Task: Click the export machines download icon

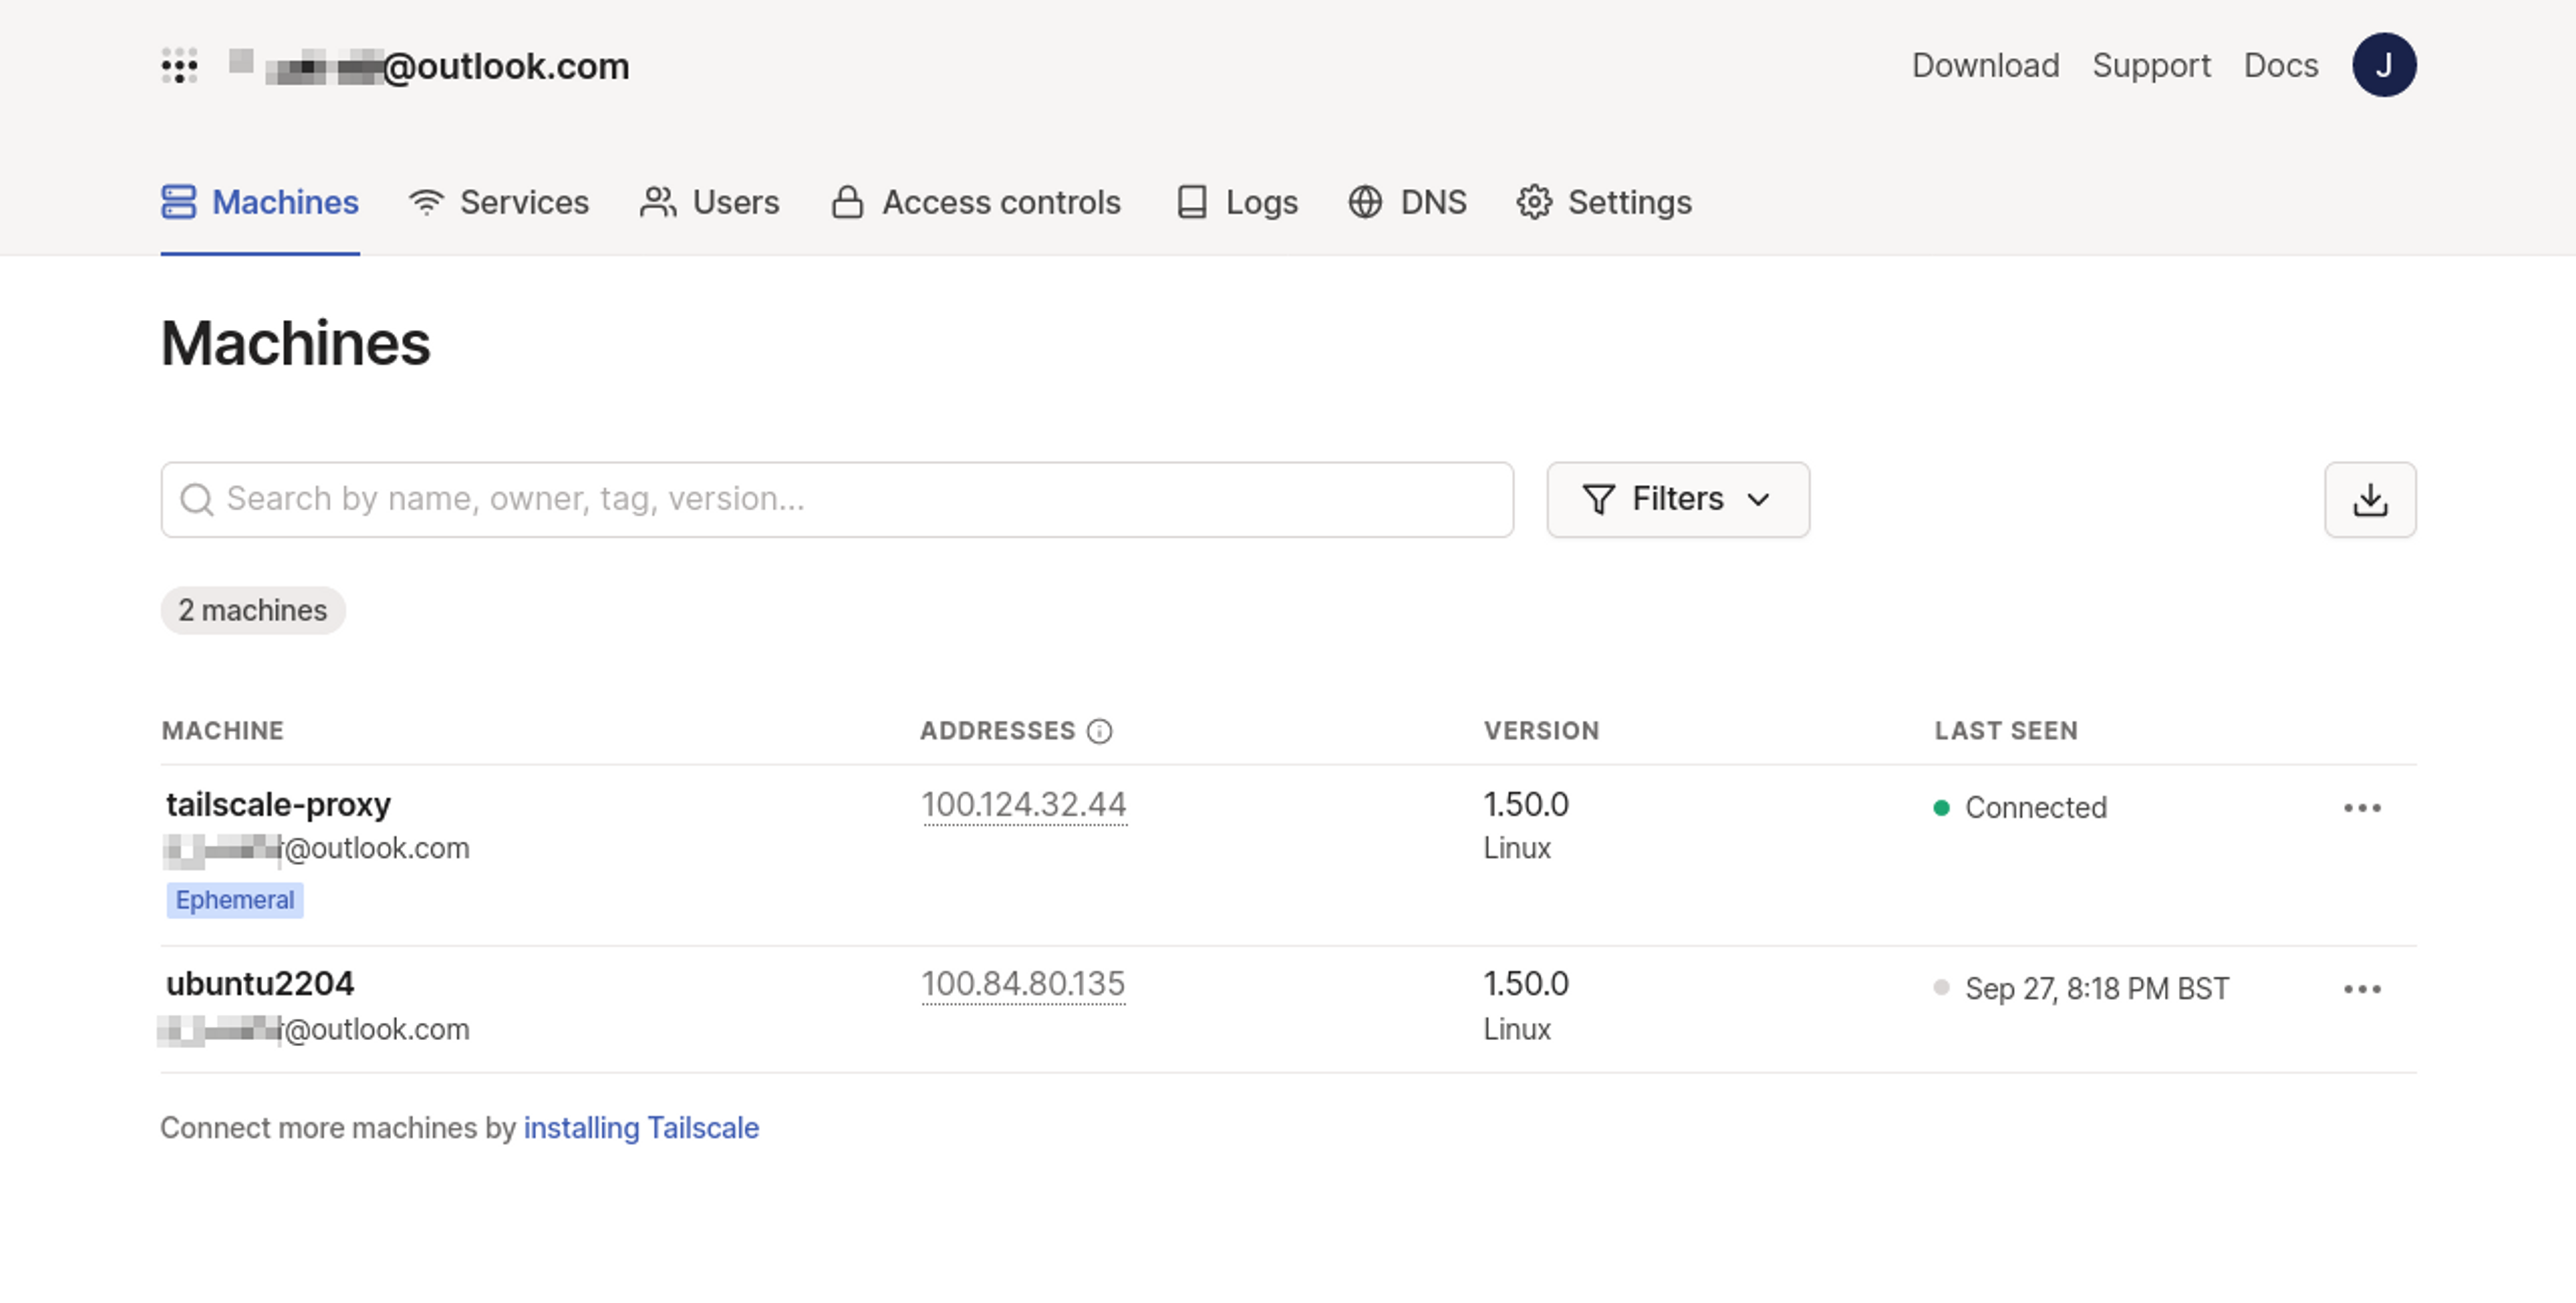Action: [2369, 499]
